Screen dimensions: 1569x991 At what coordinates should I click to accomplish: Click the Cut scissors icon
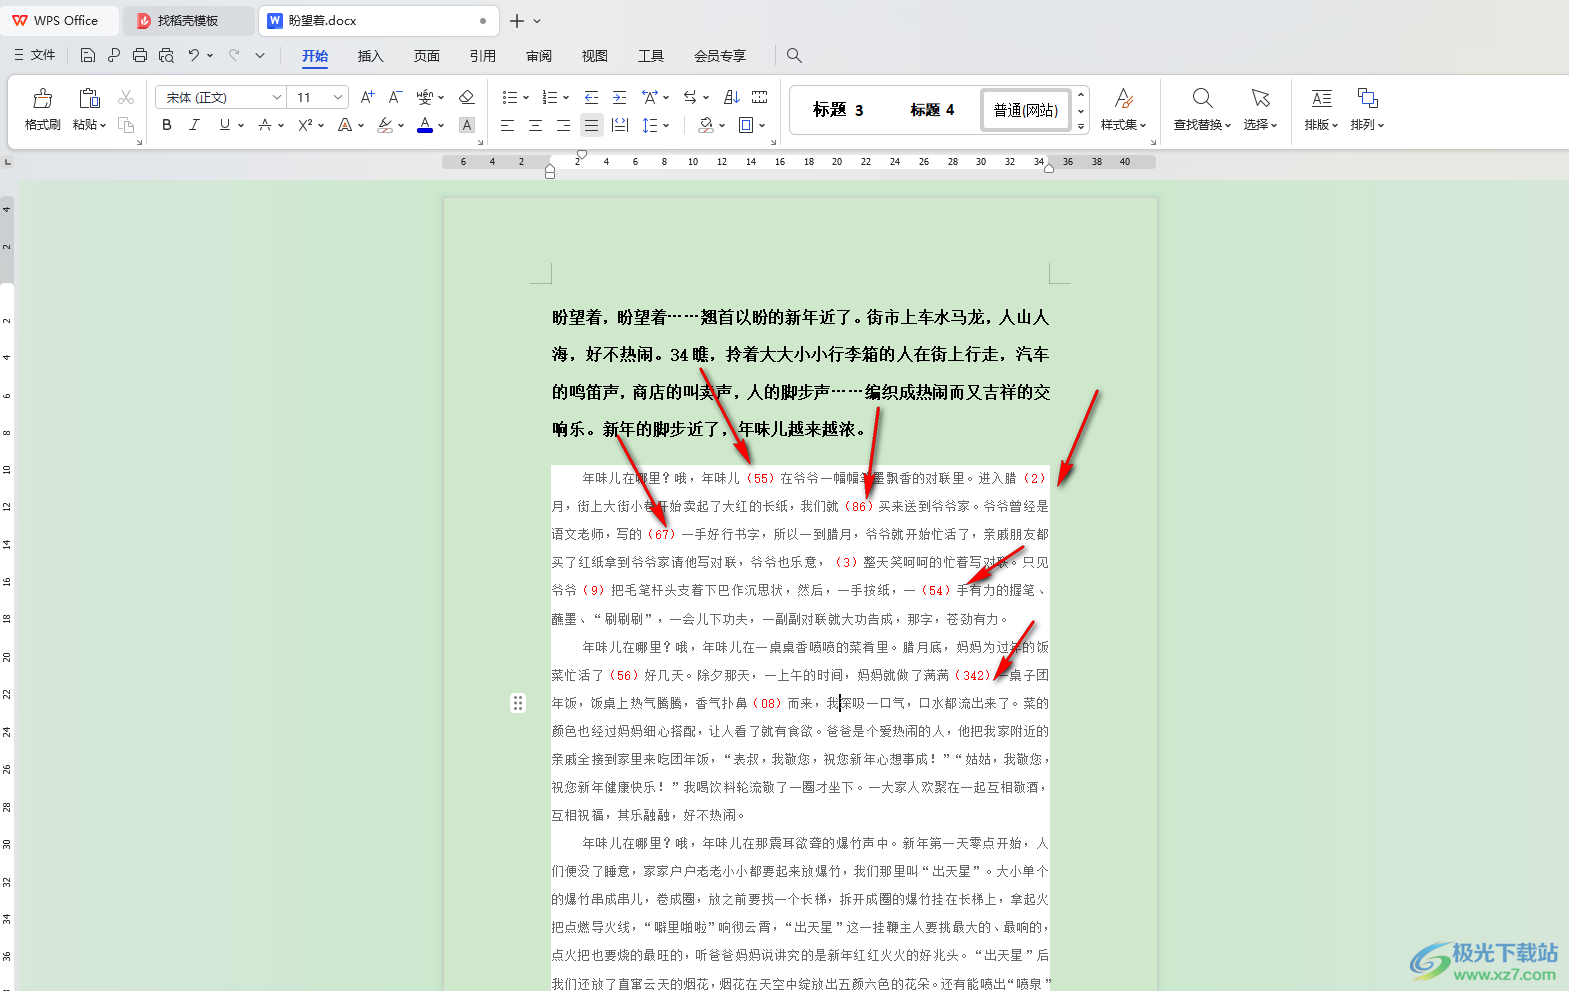pyautogui.click(x=126, y=97)
